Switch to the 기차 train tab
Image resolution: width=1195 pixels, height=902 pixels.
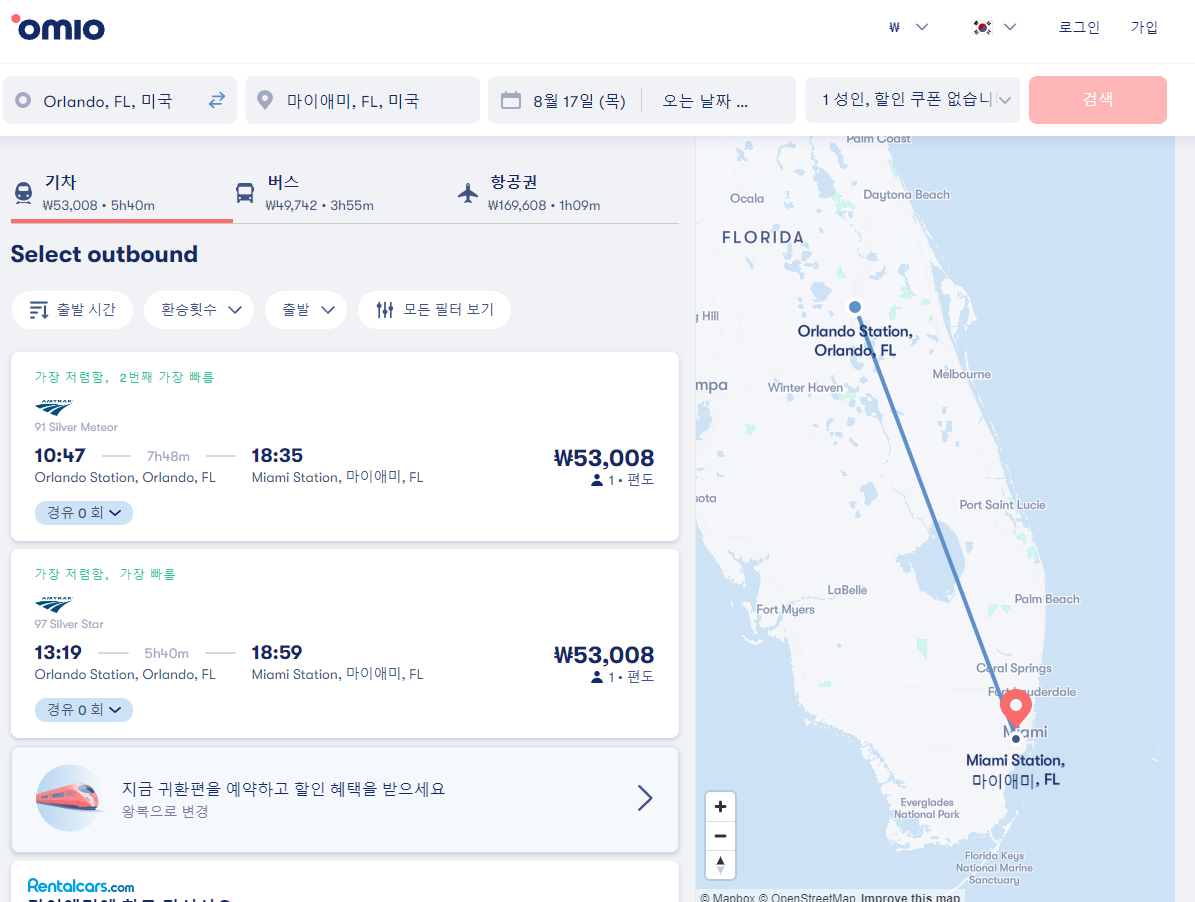click(122, 193)
